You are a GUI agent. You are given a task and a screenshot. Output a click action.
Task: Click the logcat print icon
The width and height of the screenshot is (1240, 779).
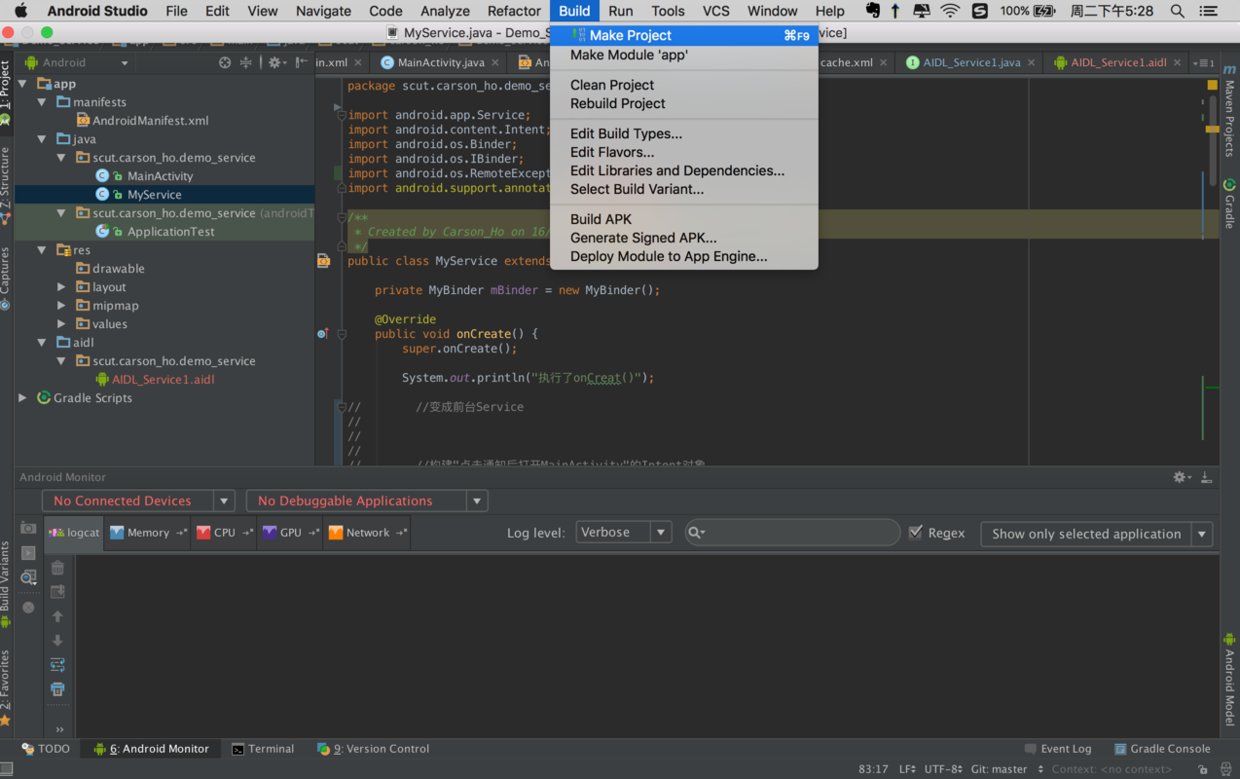[58, 689]
